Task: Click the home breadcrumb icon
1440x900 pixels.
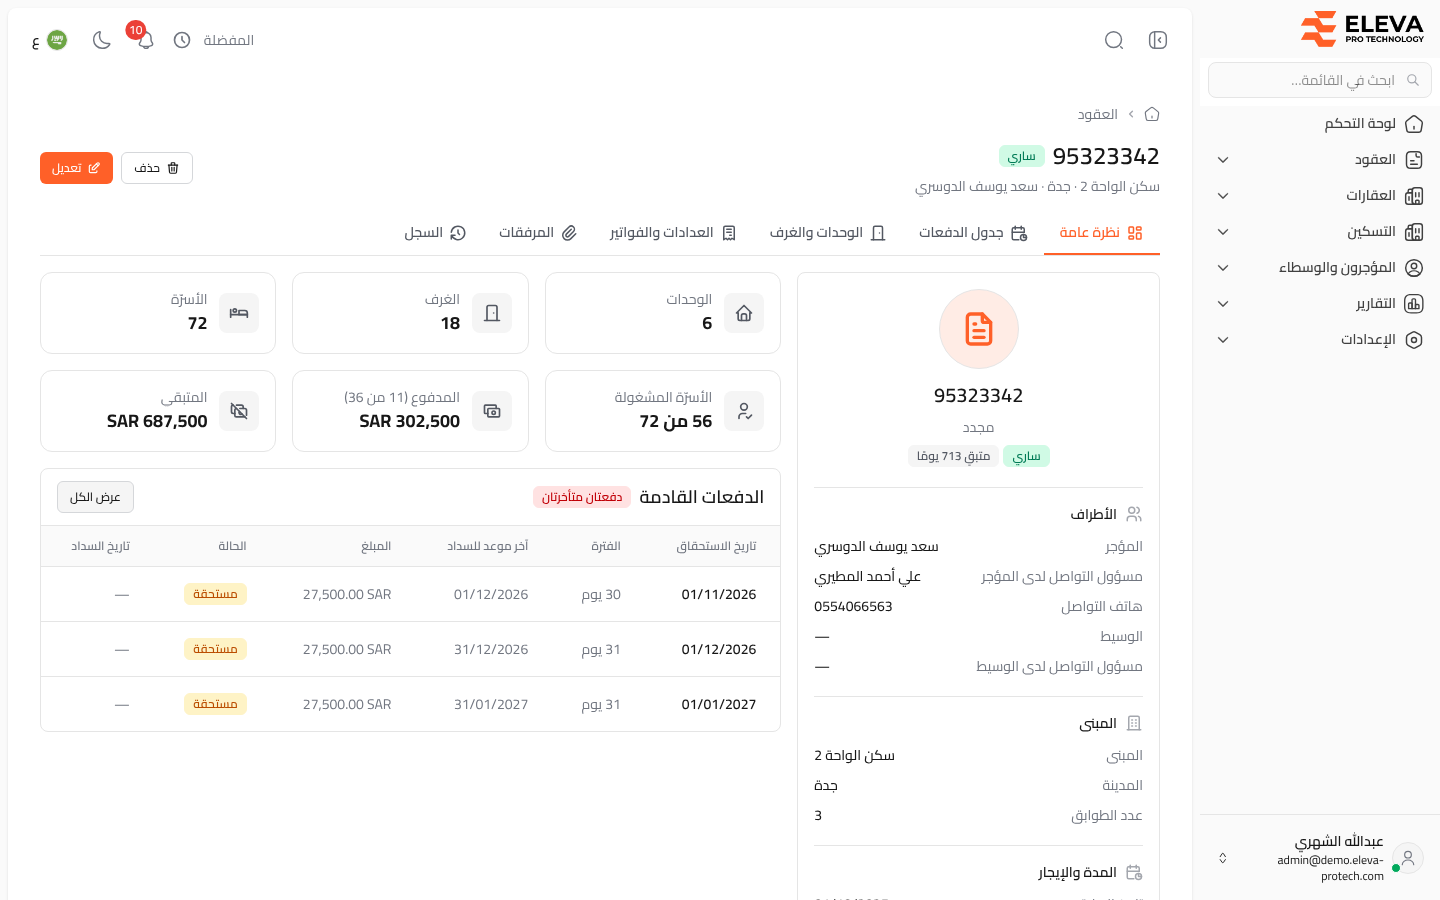Action: click(x=1152, y=114)
